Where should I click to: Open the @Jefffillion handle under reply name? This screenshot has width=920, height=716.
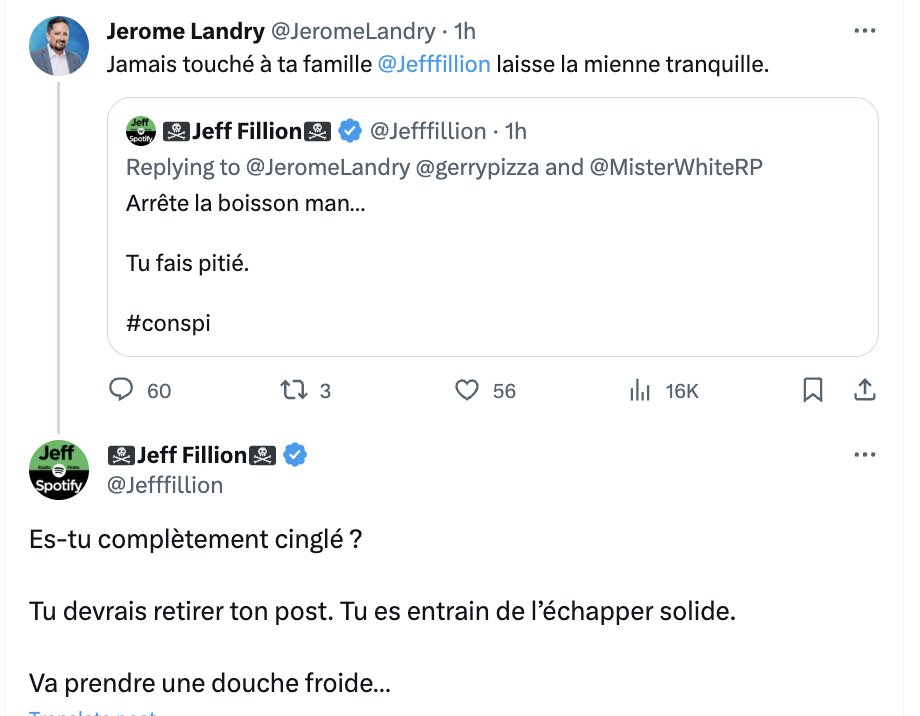[165, 485]
